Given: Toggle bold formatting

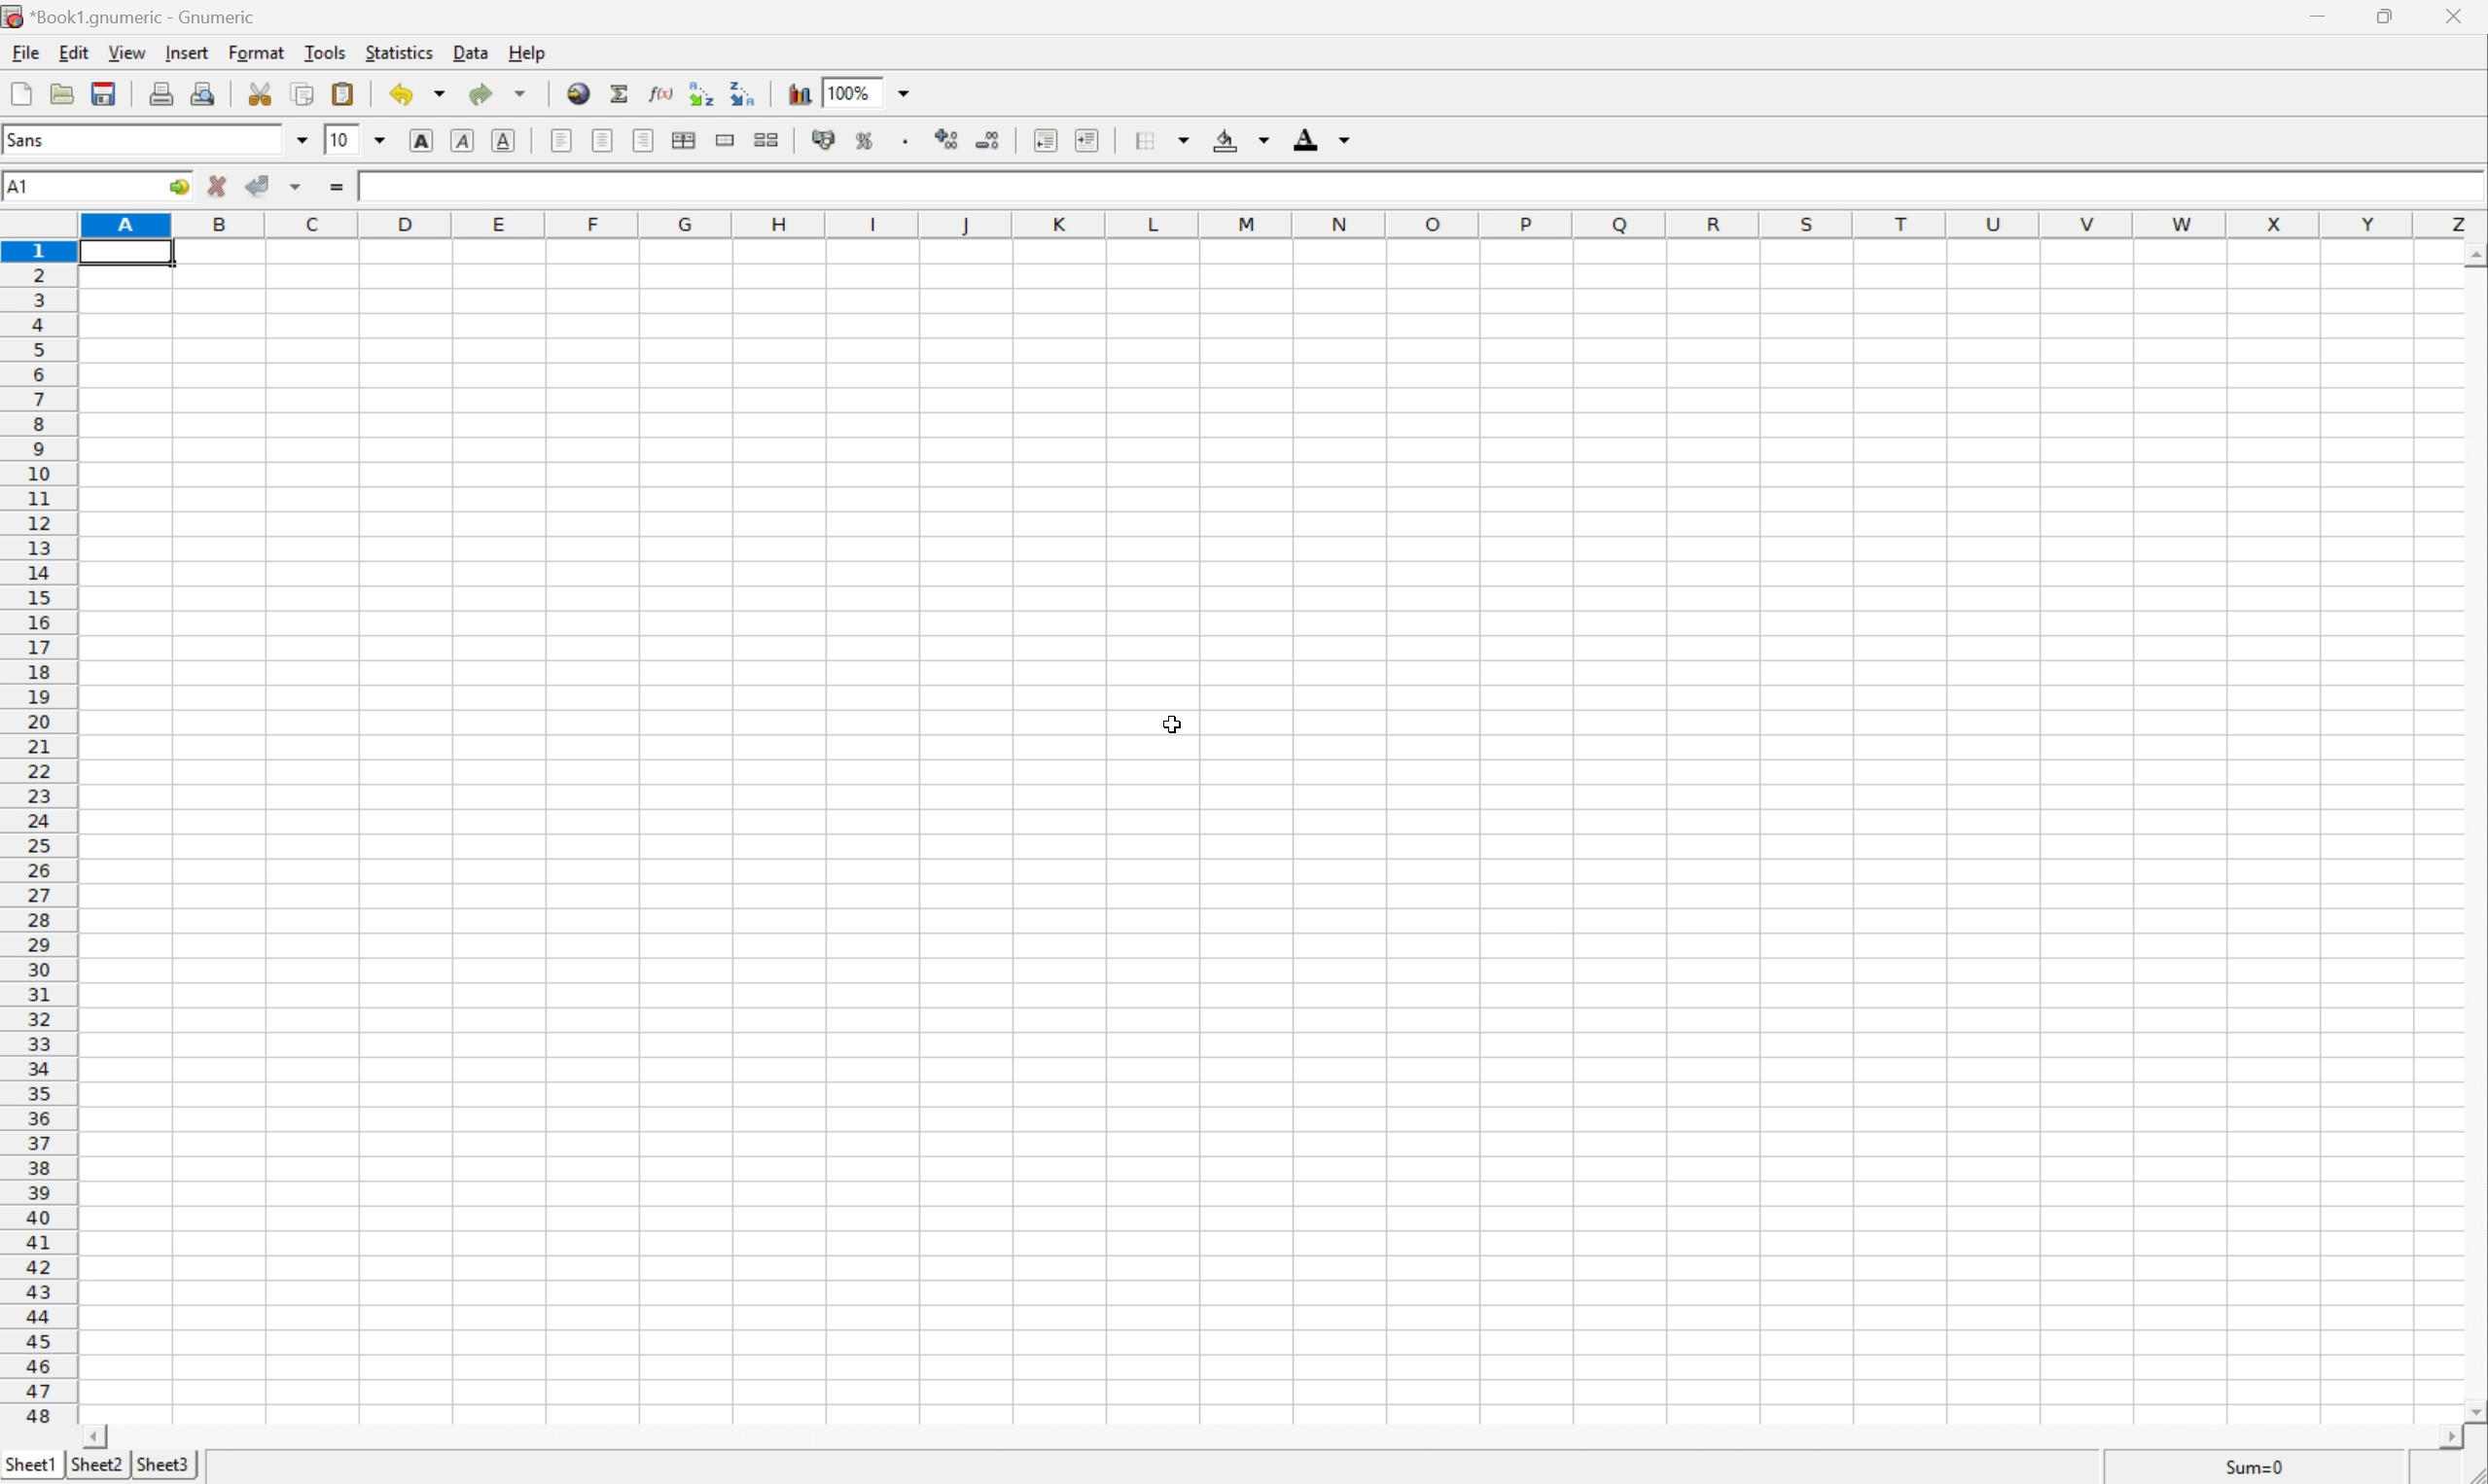Looking at the screenshot, I should click(422, 140).
